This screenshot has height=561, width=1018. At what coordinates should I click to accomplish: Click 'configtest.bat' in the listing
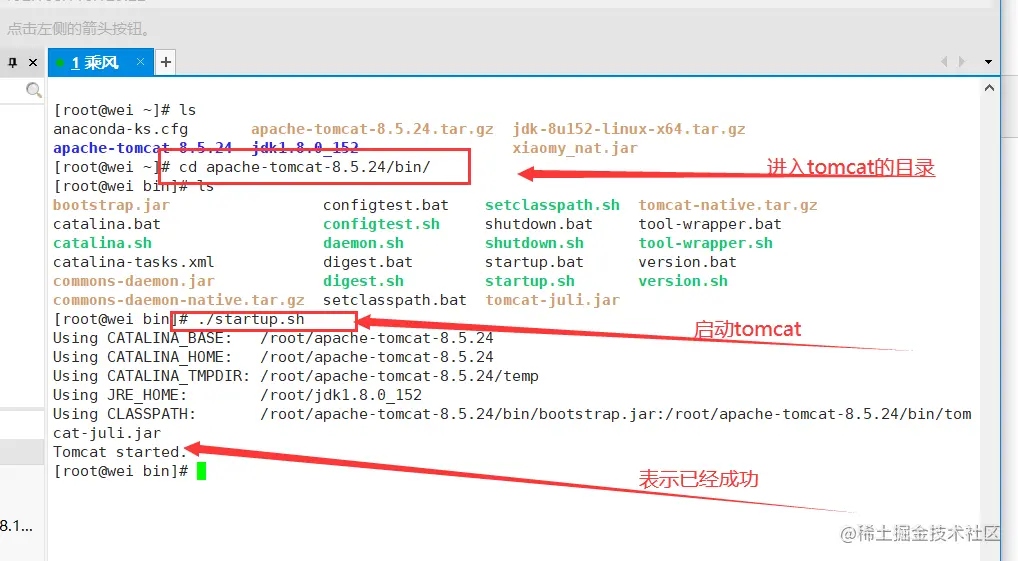point(386,205)
